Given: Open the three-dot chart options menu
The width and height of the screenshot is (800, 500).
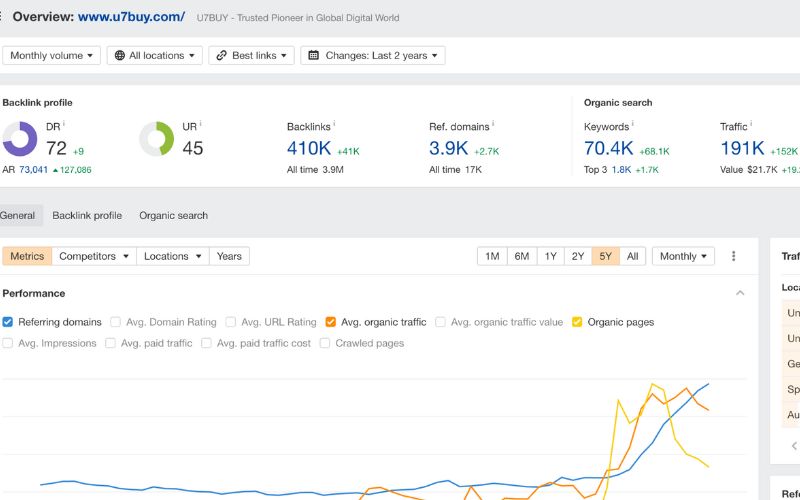Looking at the screenshot, I should click(x=733, y=256).
